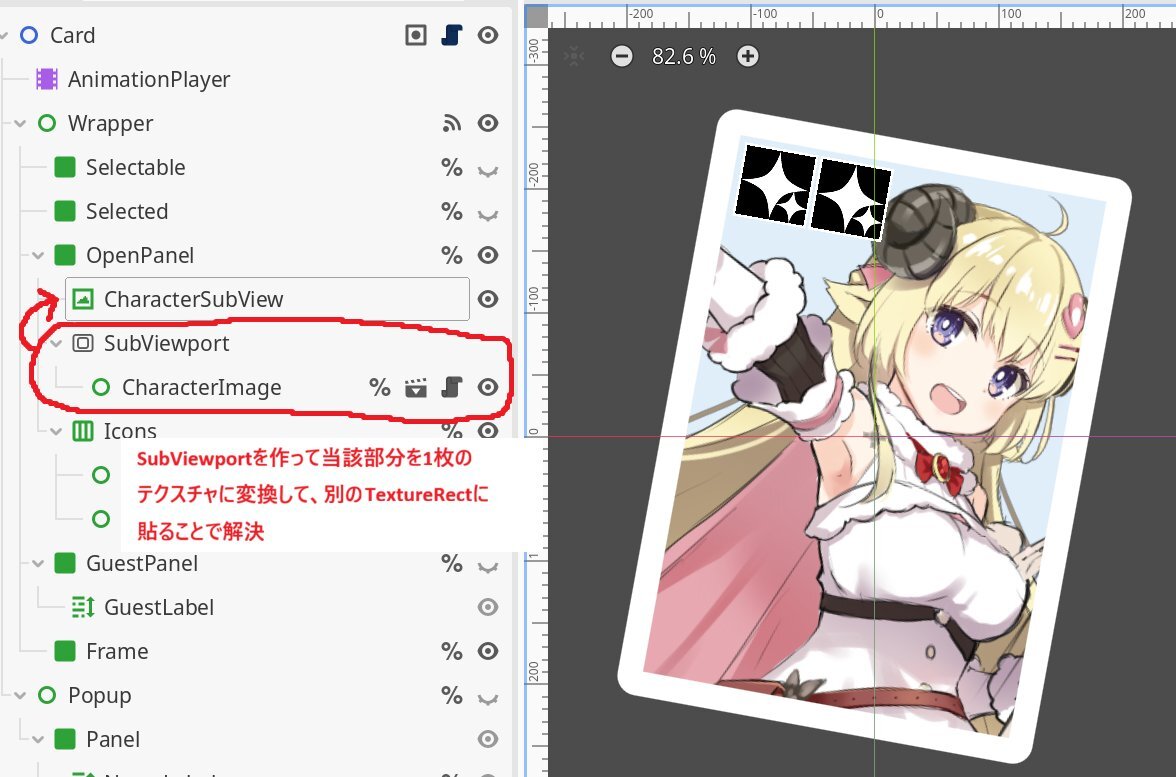Select the Popup node
The height and width of the screenshot is (777, 1176).
100,695
